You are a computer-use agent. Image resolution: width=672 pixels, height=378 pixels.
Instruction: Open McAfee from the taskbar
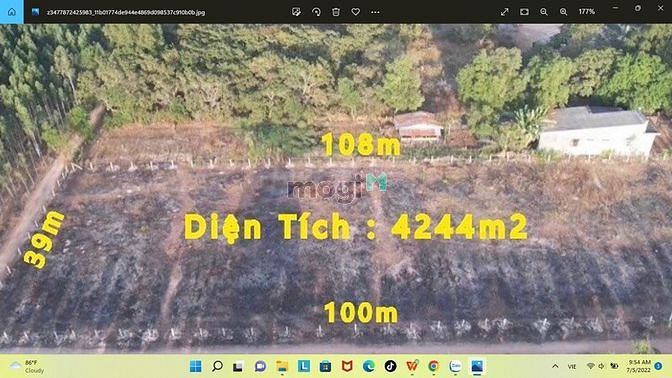pos(347,366)
